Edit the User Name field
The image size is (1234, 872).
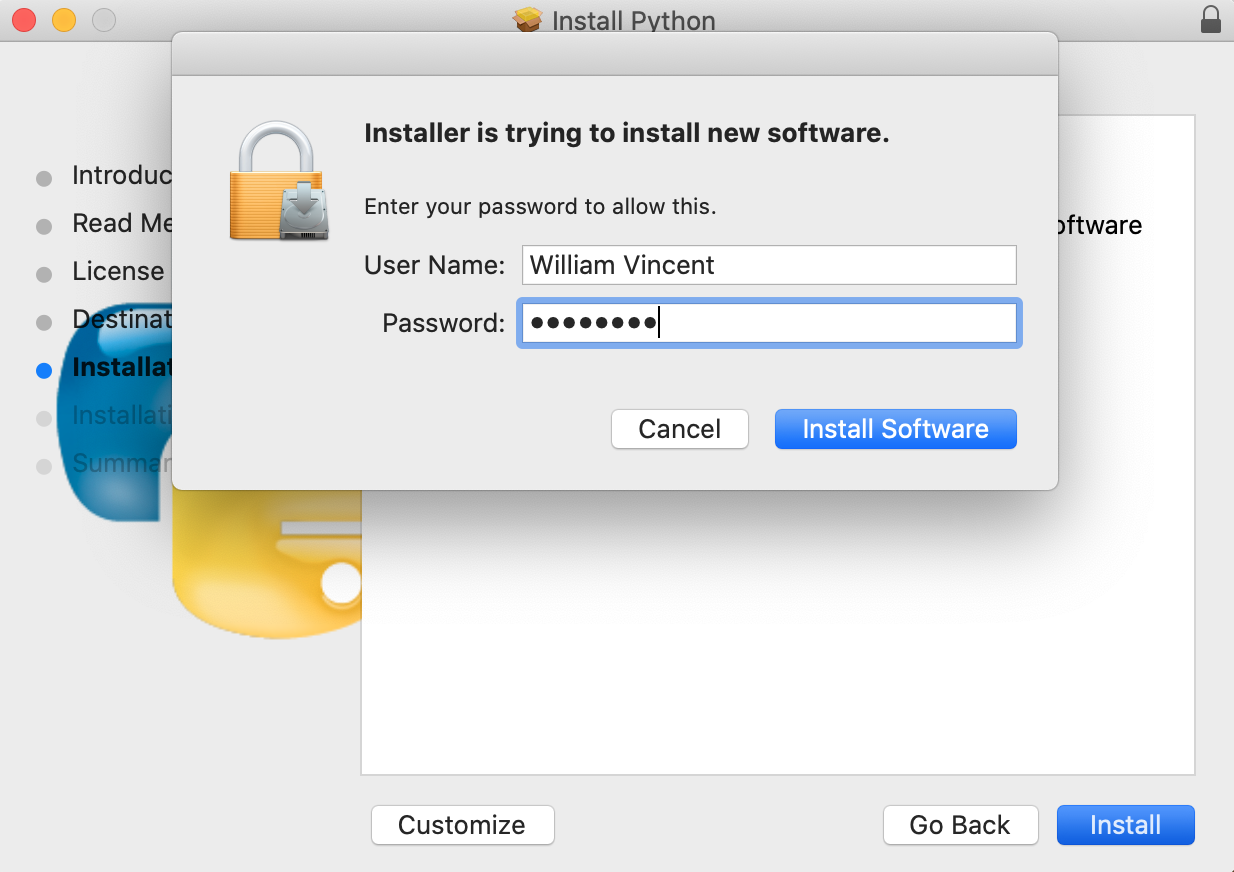point(769,265)
